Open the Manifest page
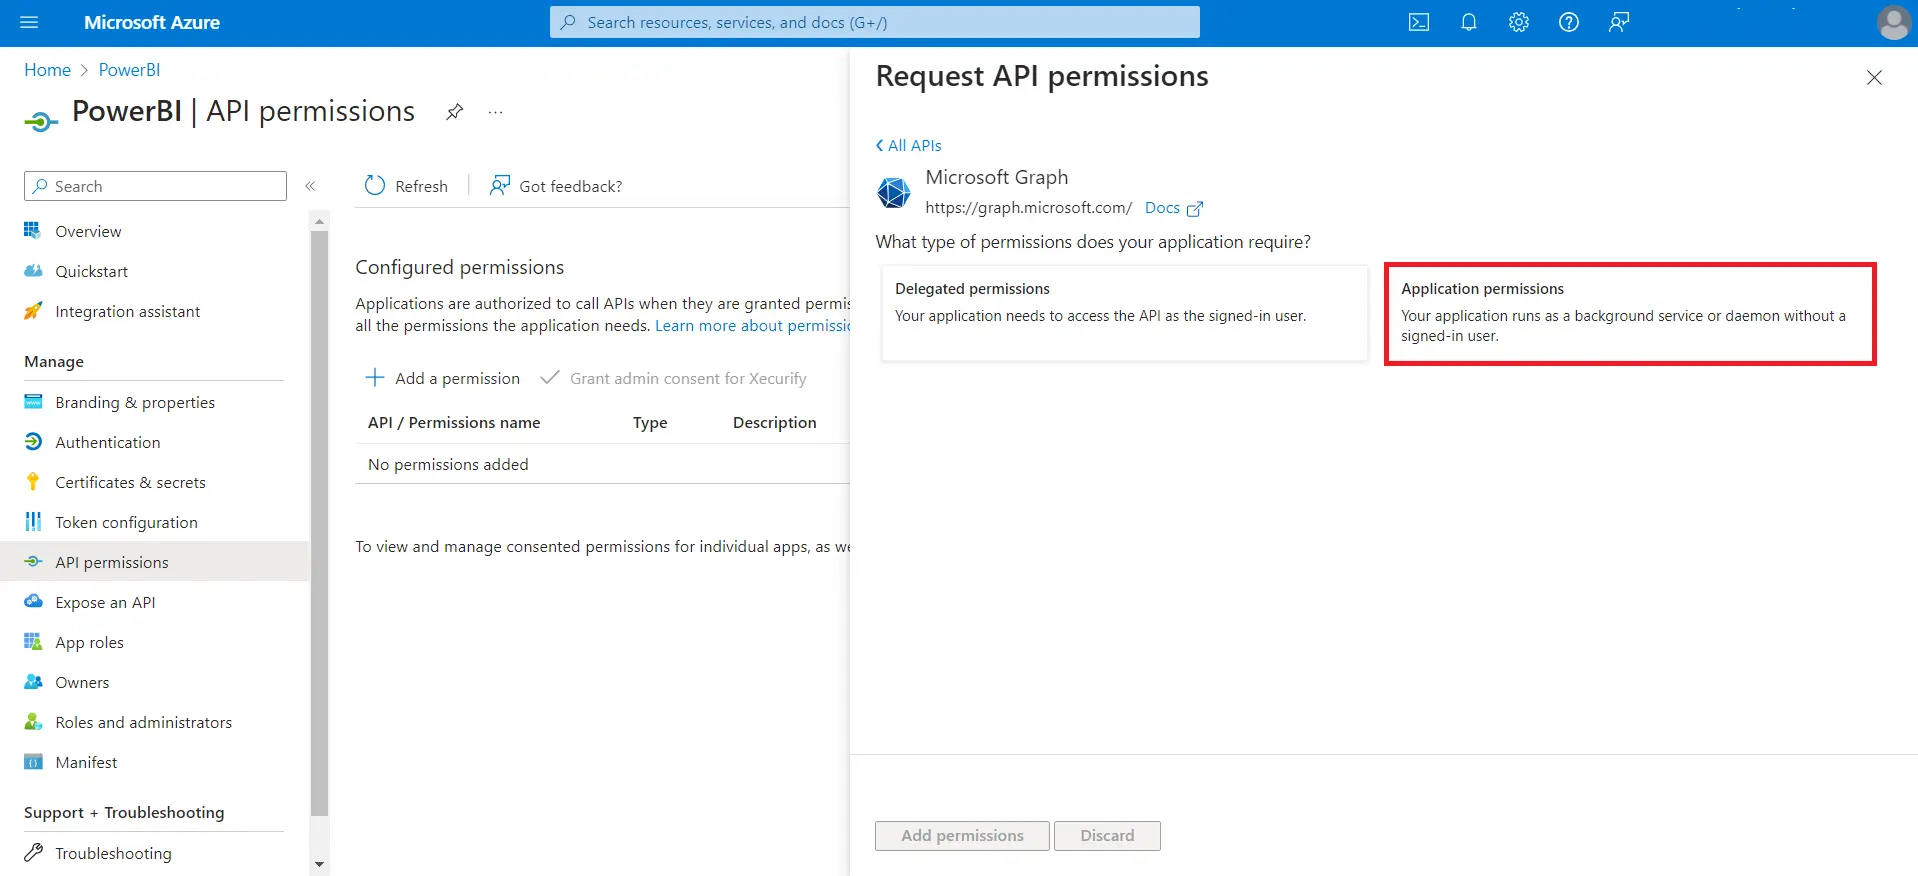 [86, 762]
